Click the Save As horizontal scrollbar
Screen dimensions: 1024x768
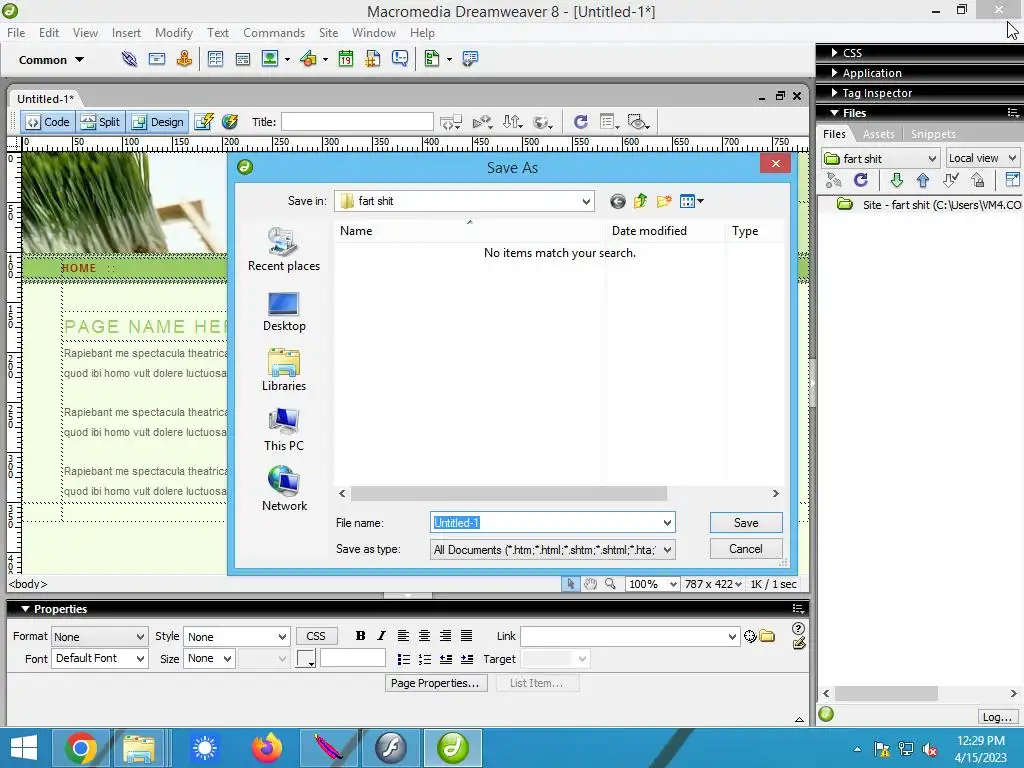coord(508,494)
